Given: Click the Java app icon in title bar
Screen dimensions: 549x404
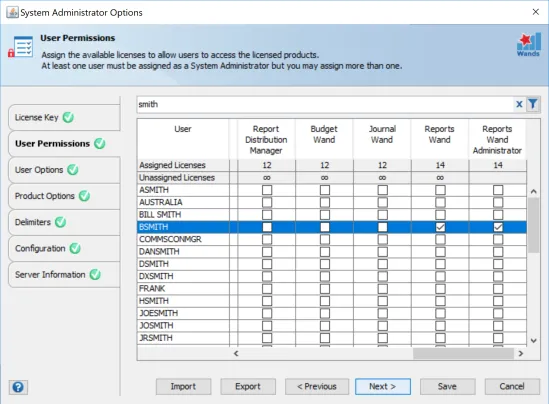Looking at the screenshot, I should (13, 12).
